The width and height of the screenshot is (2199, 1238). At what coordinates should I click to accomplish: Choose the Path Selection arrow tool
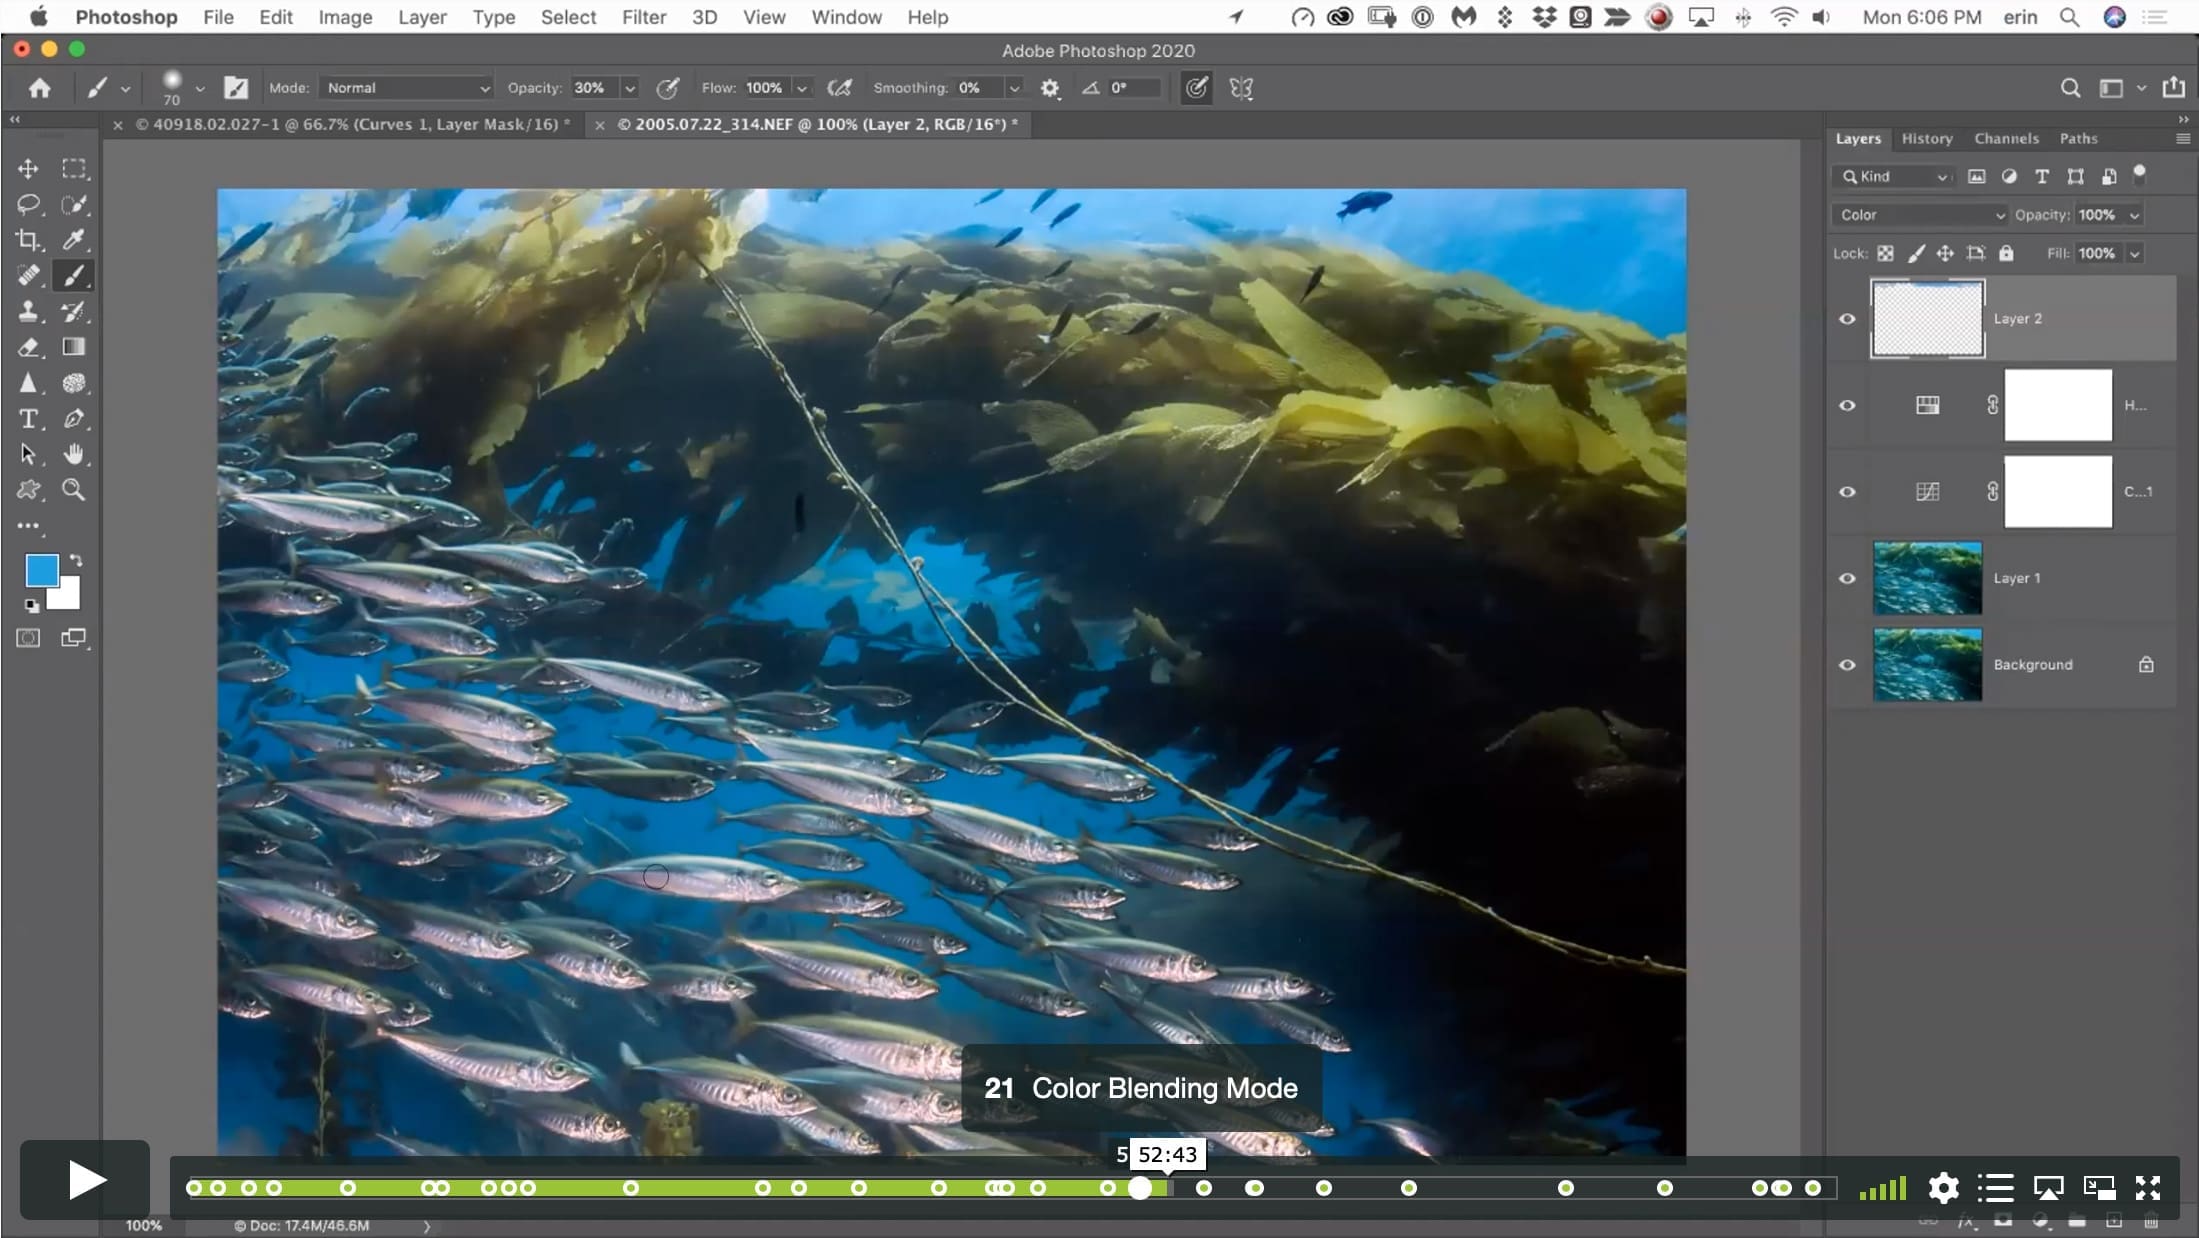[x=28, y=454]
